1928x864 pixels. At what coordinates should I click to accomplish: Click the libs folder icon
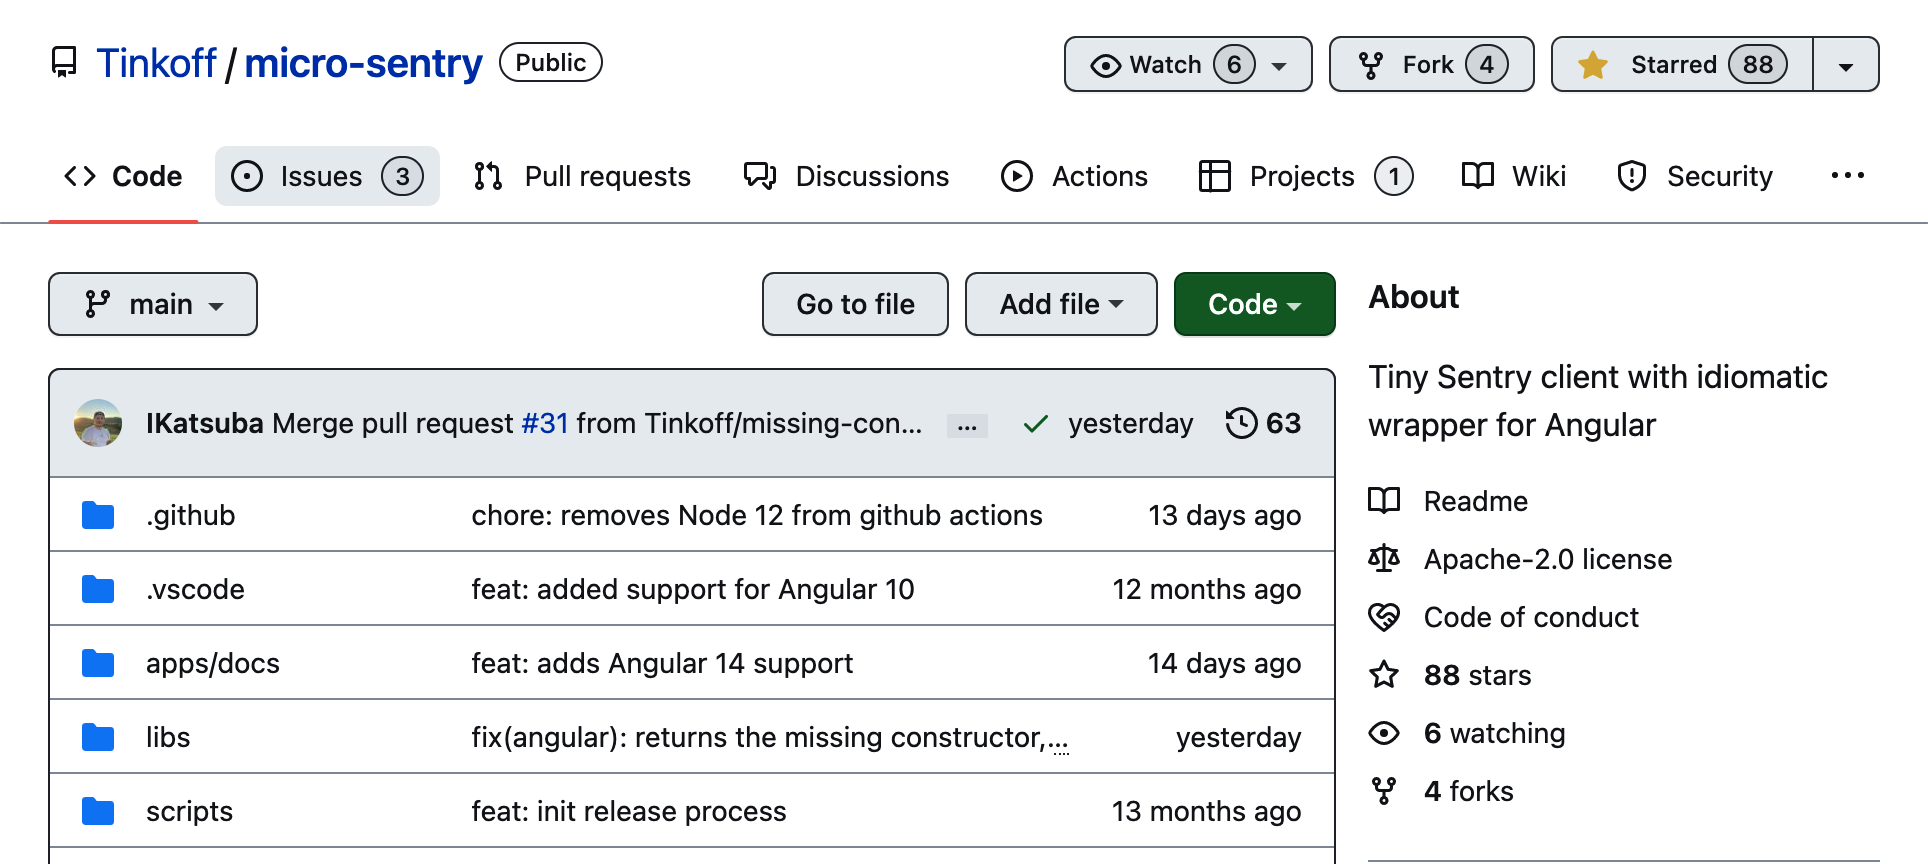(x=98, y=737)
